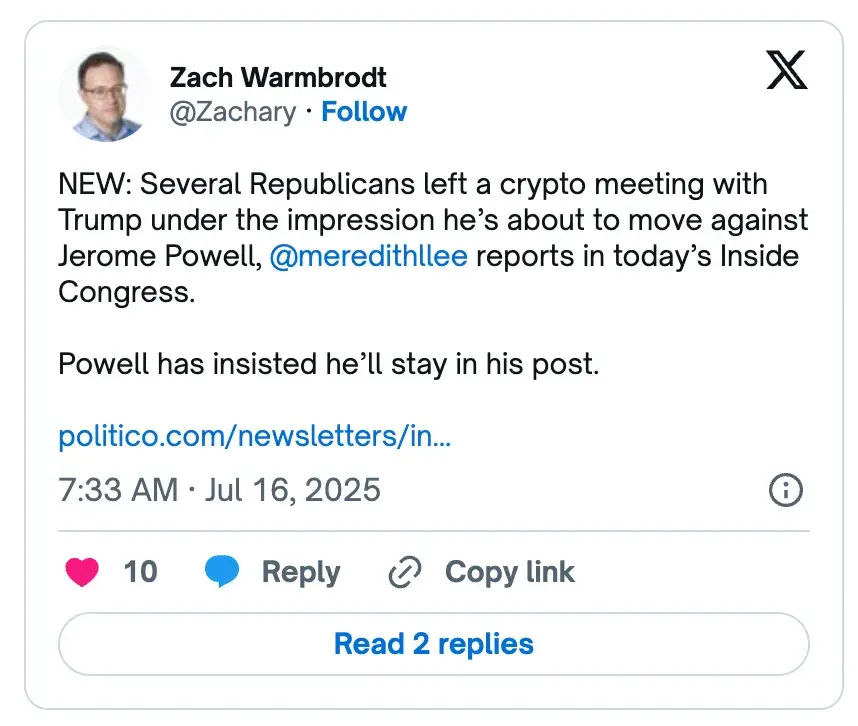Open the tweet info circle icon
The height and width of the screenshot is (726, 858).
point(786,490)
